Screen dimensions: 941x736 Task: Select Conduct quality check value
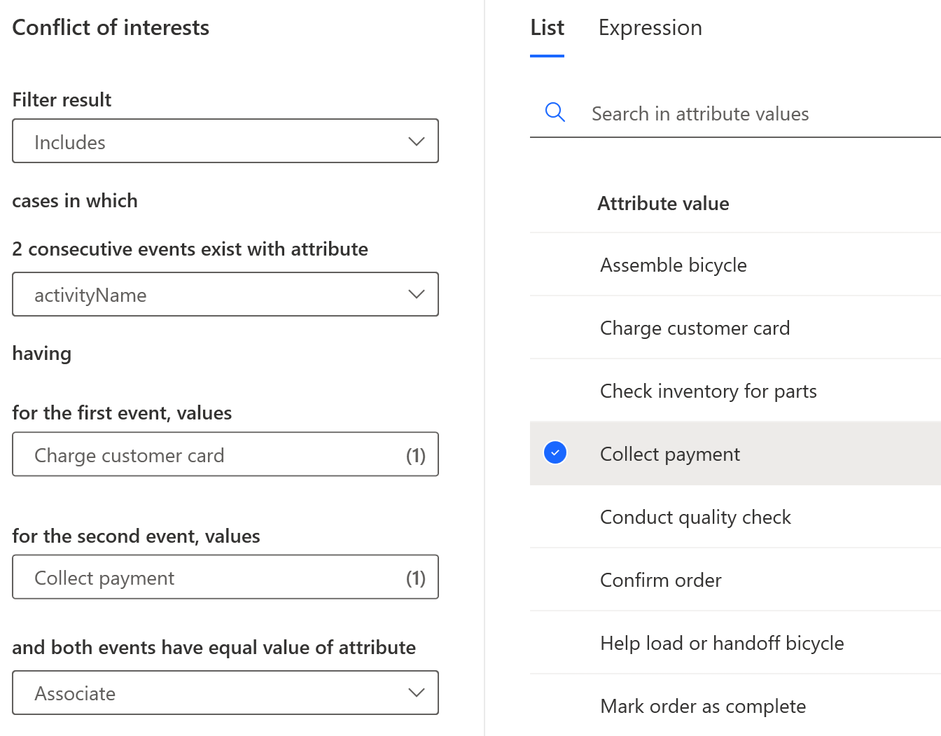[695, 517]
